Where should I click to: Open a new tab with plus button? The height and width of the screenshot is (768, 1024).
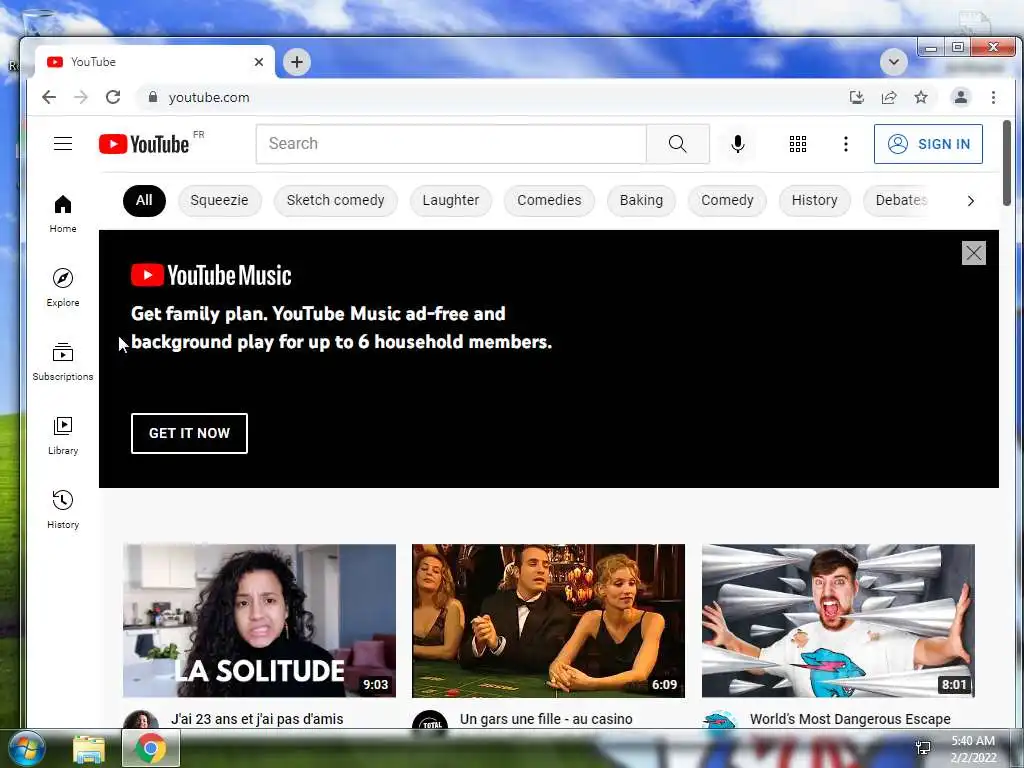pyautogui.click(x=296, y=62)
